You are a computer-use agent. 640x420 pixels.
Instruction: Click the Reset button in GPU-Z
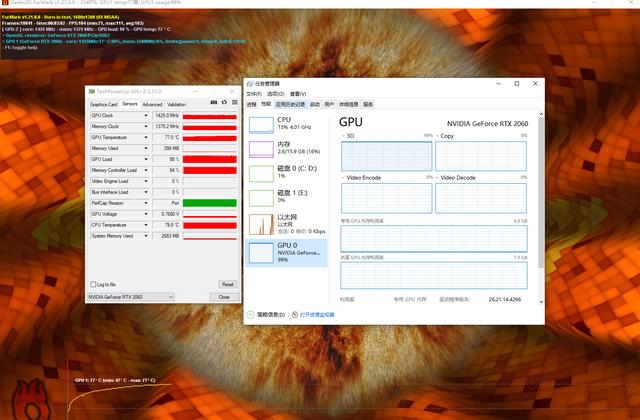[x=228, y=284]
